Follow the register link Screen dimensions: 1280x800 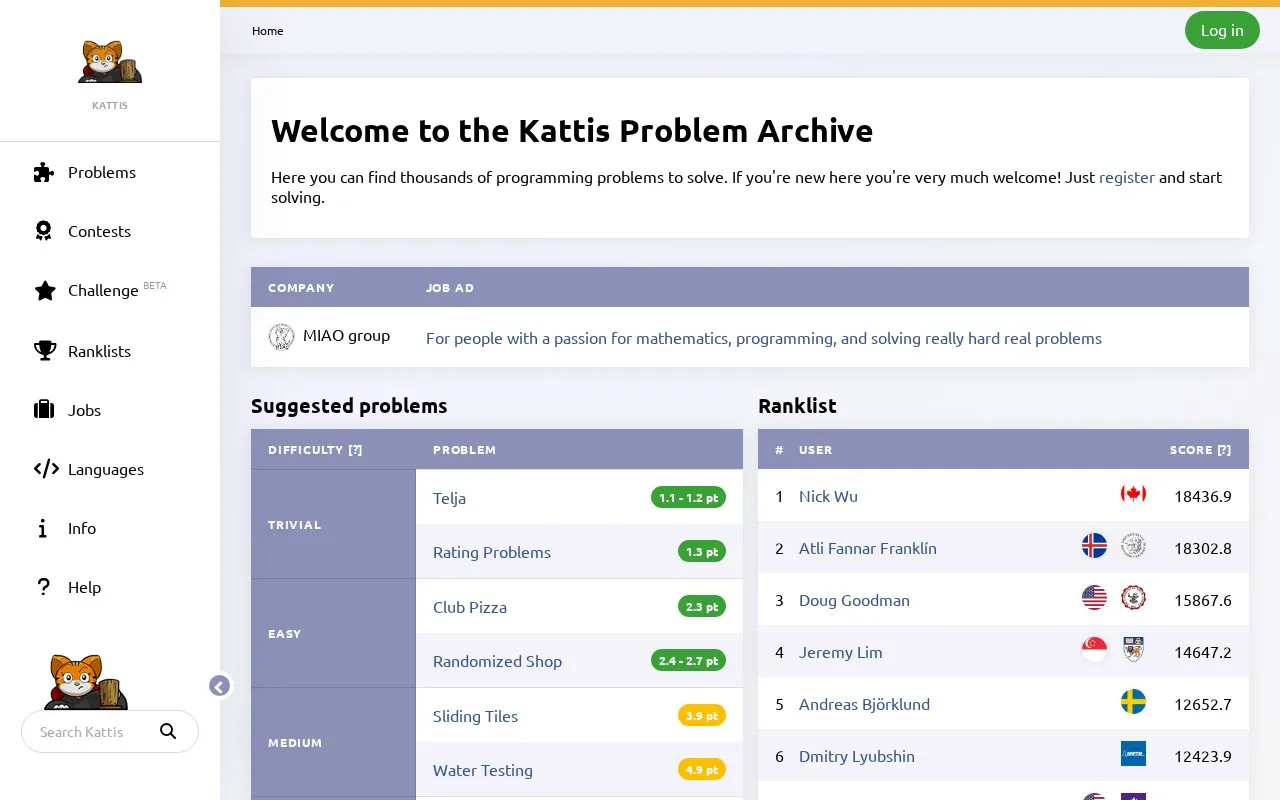point(1127,177)
